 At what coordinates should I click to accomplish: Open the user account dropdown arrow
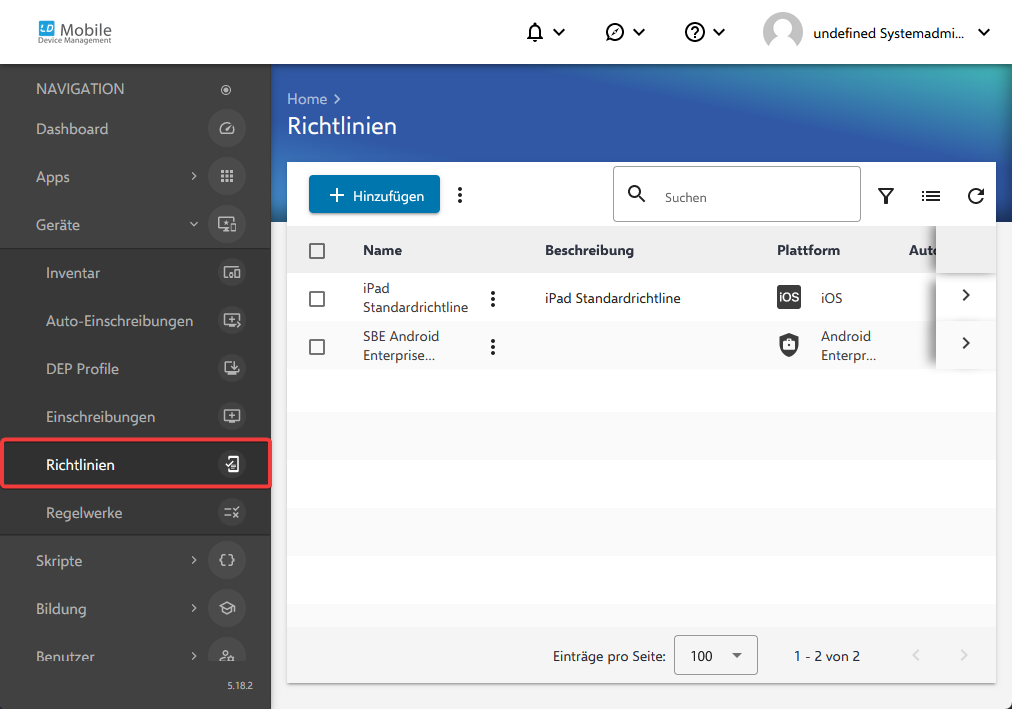point(984,32)
